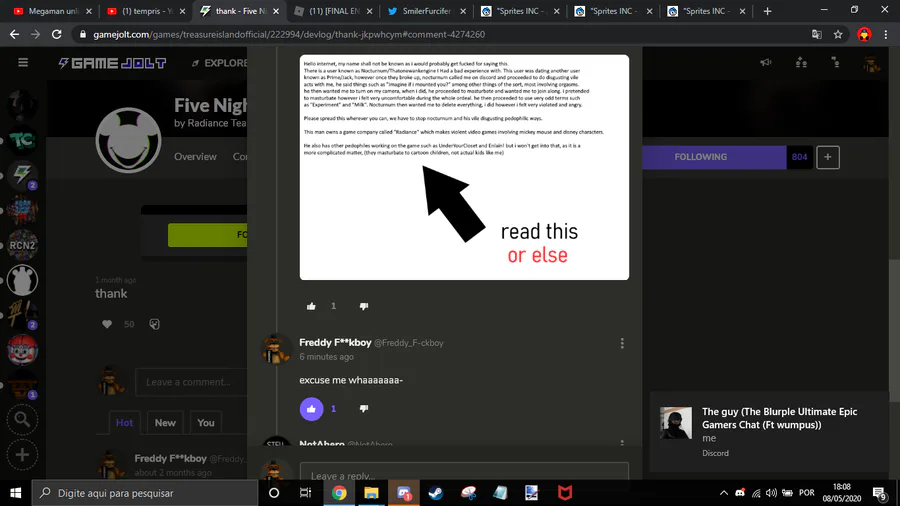This screenshot has height=506, width=900.
Task: Click the Game Jolt logo
Action: [x=112, y=63]
